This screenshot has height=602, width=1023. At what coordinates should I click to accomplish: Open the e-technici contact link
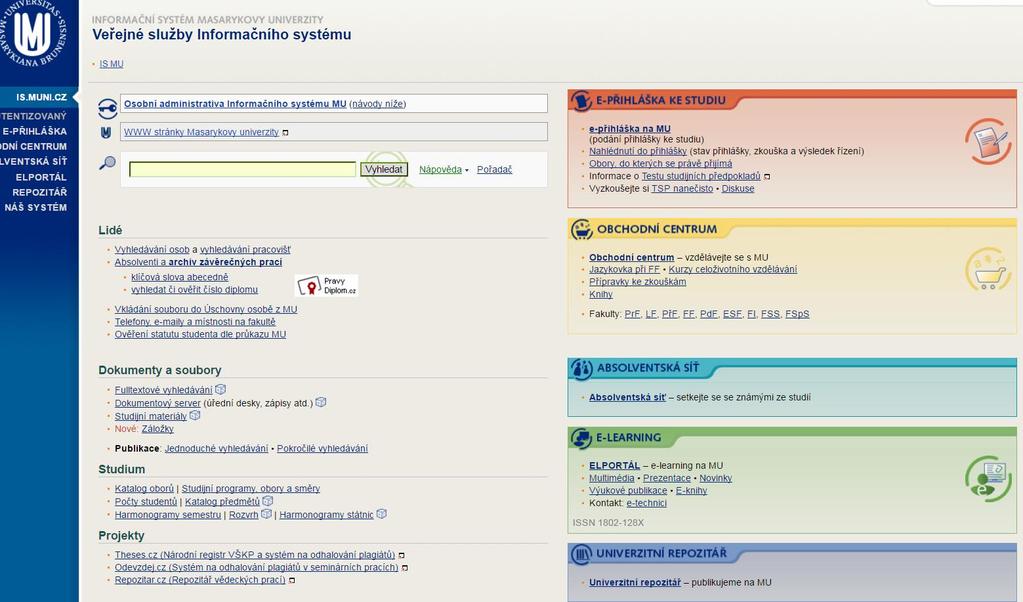pos(646,503)
